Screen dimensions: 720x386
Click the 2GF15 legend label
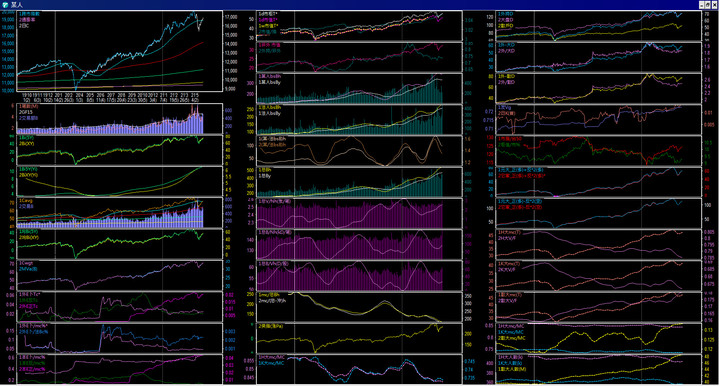point(26,112)
